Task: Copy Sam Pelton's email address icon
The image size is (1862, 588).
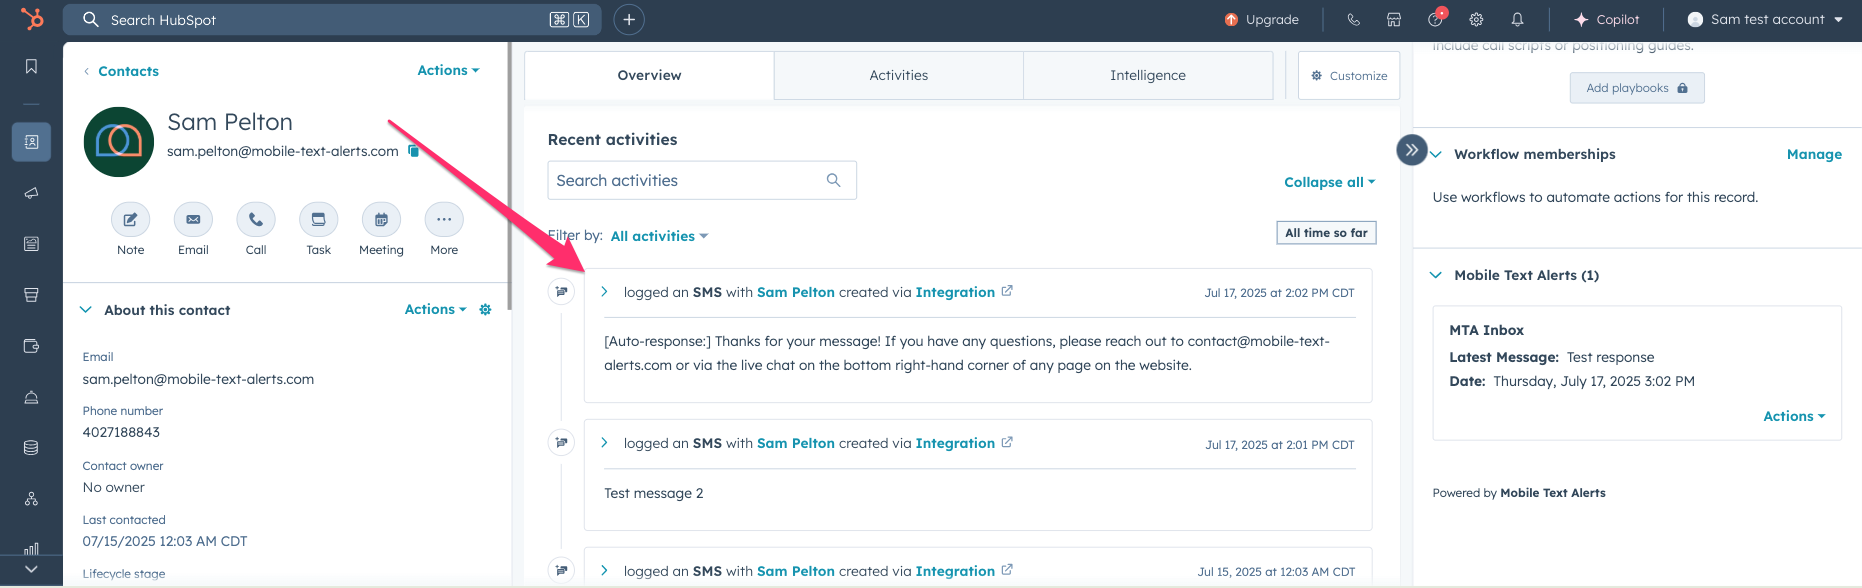Action: [413, 151]
